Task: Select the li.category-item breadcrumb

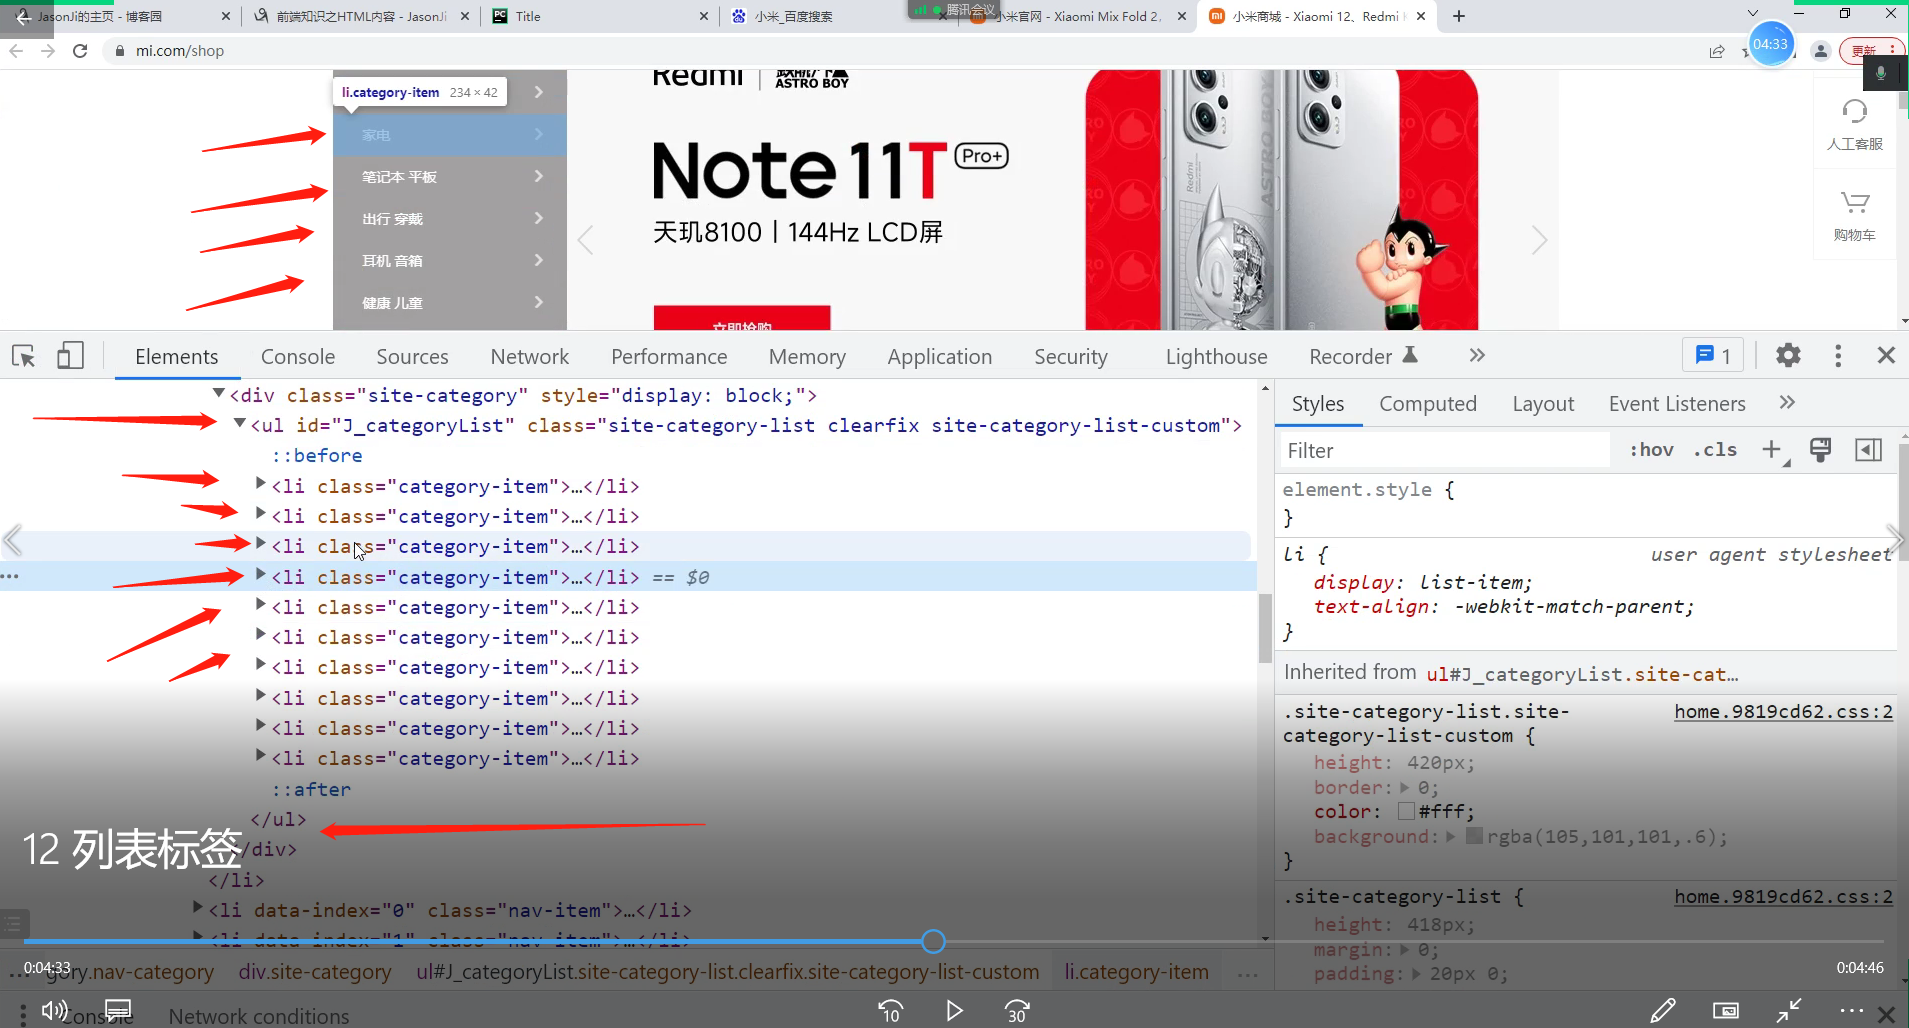Action: pos(1136,972)
